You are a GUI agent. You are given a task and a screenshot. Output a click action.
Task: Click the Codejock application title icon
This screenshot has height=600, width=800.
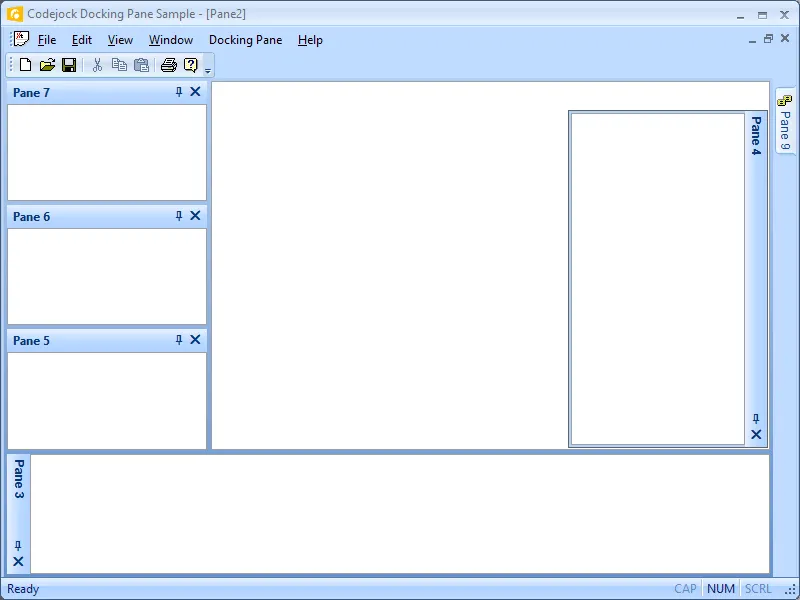tap(15, 14)
